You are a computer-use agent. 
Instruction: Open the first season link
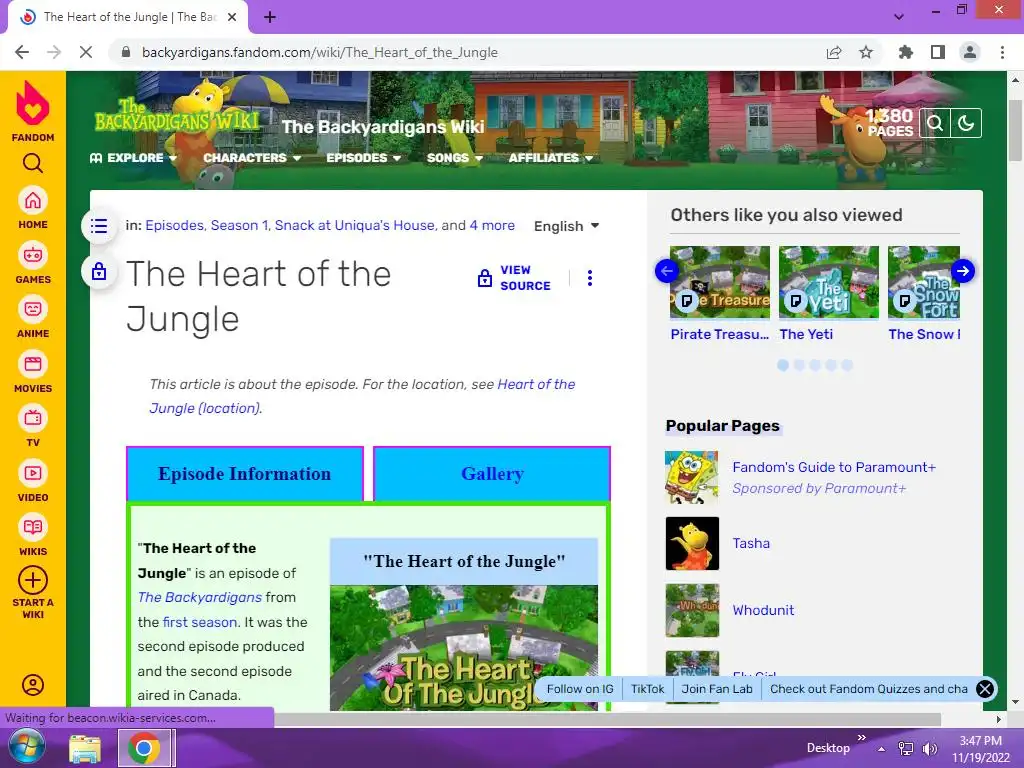point(199,622)
